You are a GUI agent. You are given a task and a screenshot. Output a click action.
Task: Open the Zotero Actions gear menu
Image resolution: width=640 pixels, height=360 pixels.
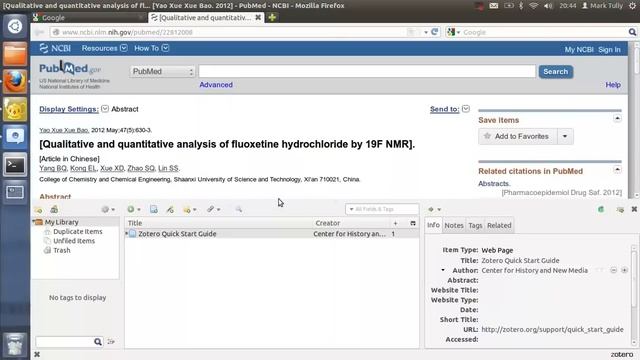[x=108, y=209]
